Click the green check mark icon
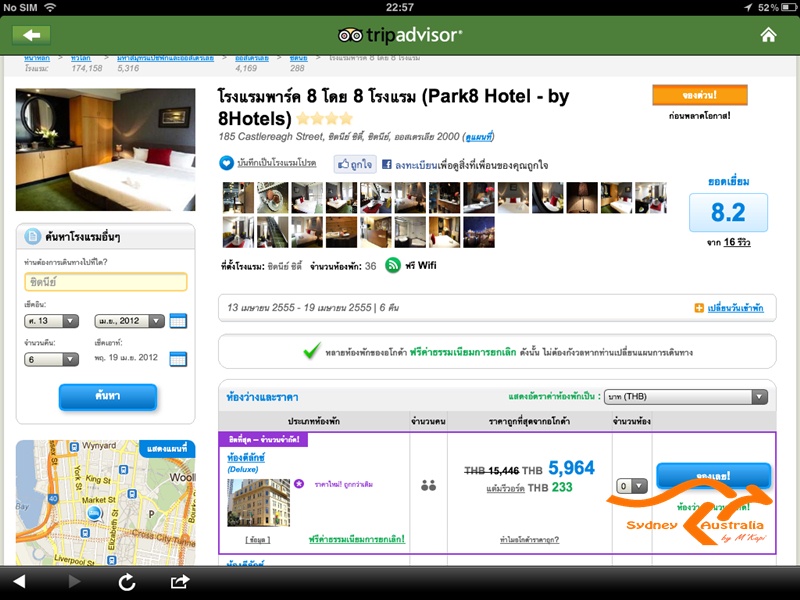 (312, 351)
